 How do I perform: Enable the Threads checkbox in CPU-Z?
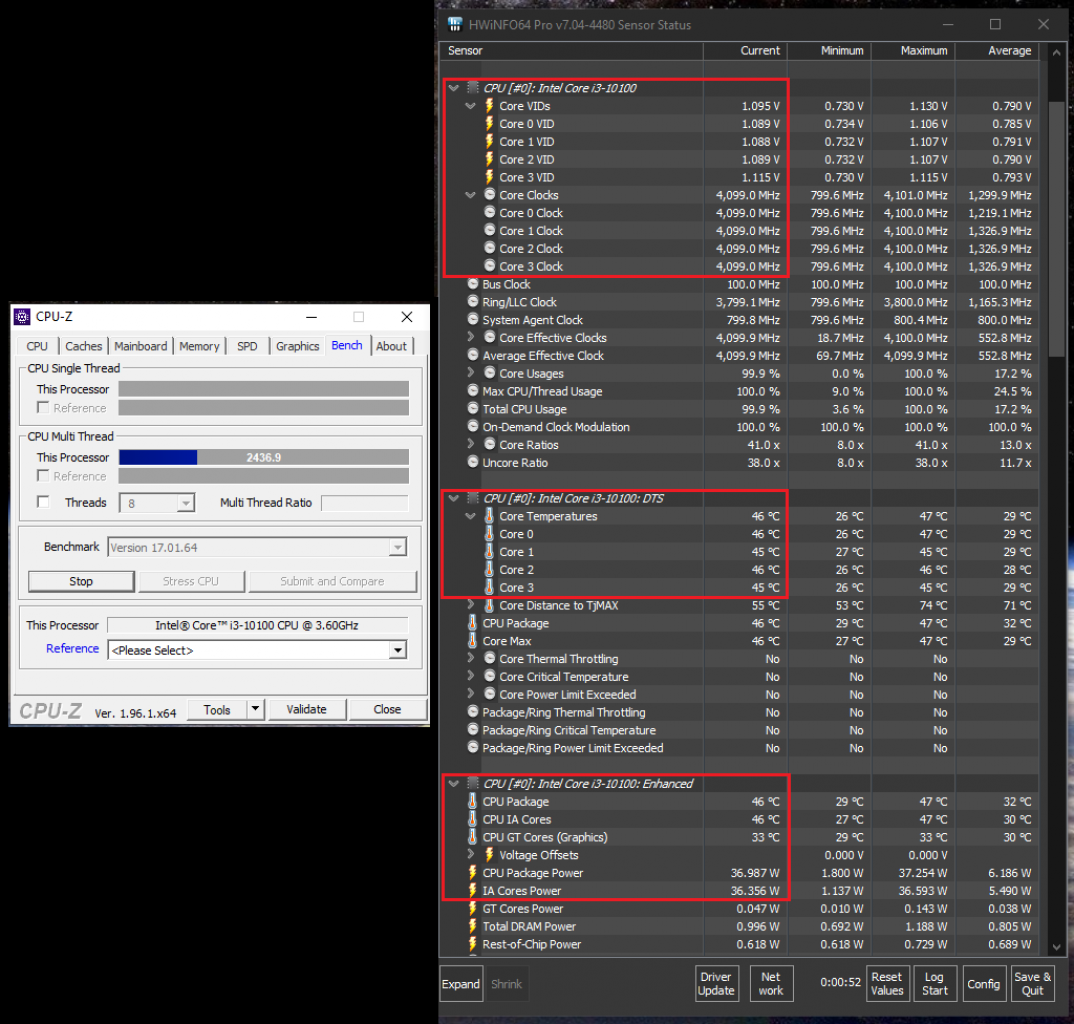point(43,502)
